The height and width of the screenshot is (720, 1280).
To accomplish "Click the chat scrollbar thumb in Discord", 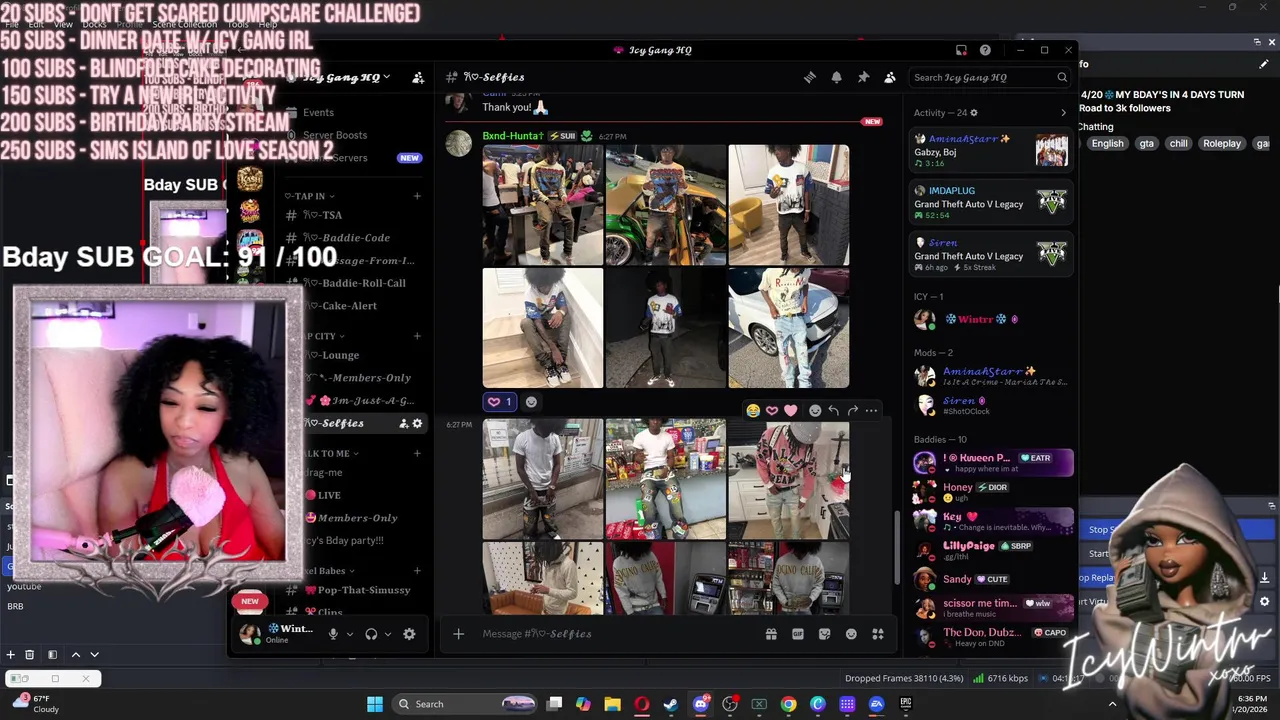I will click(x=896, y=546).
